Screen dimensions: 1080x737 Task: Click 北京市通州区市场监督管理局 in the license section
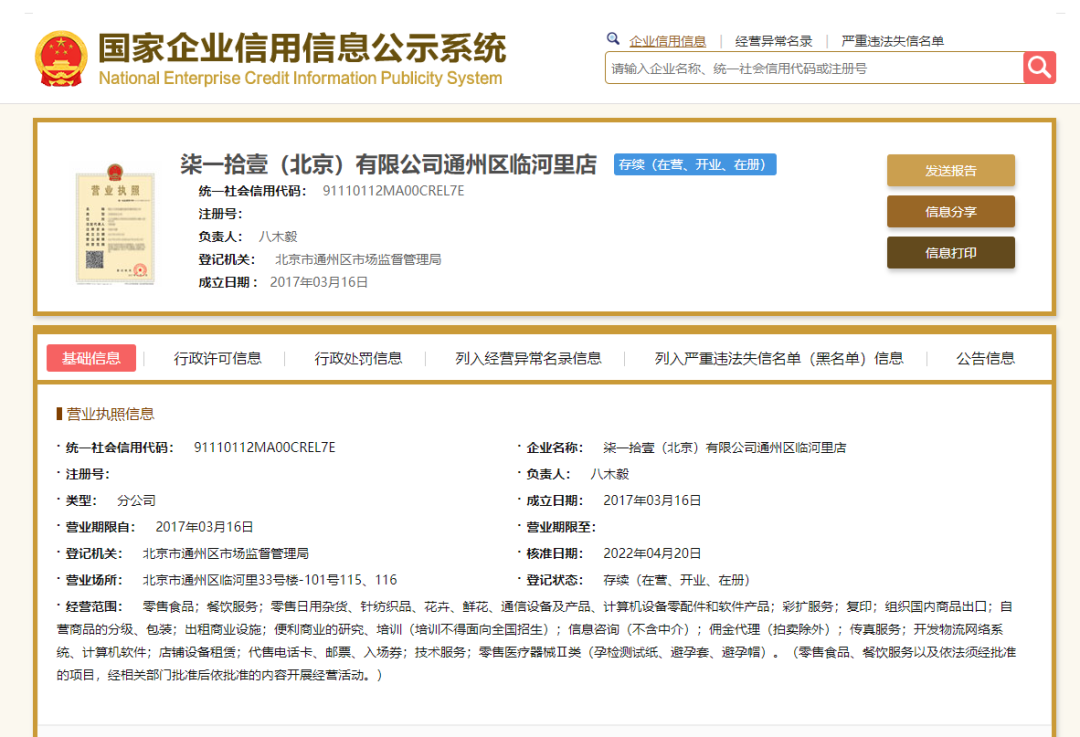pyautogui.click(x=226, y=554)
